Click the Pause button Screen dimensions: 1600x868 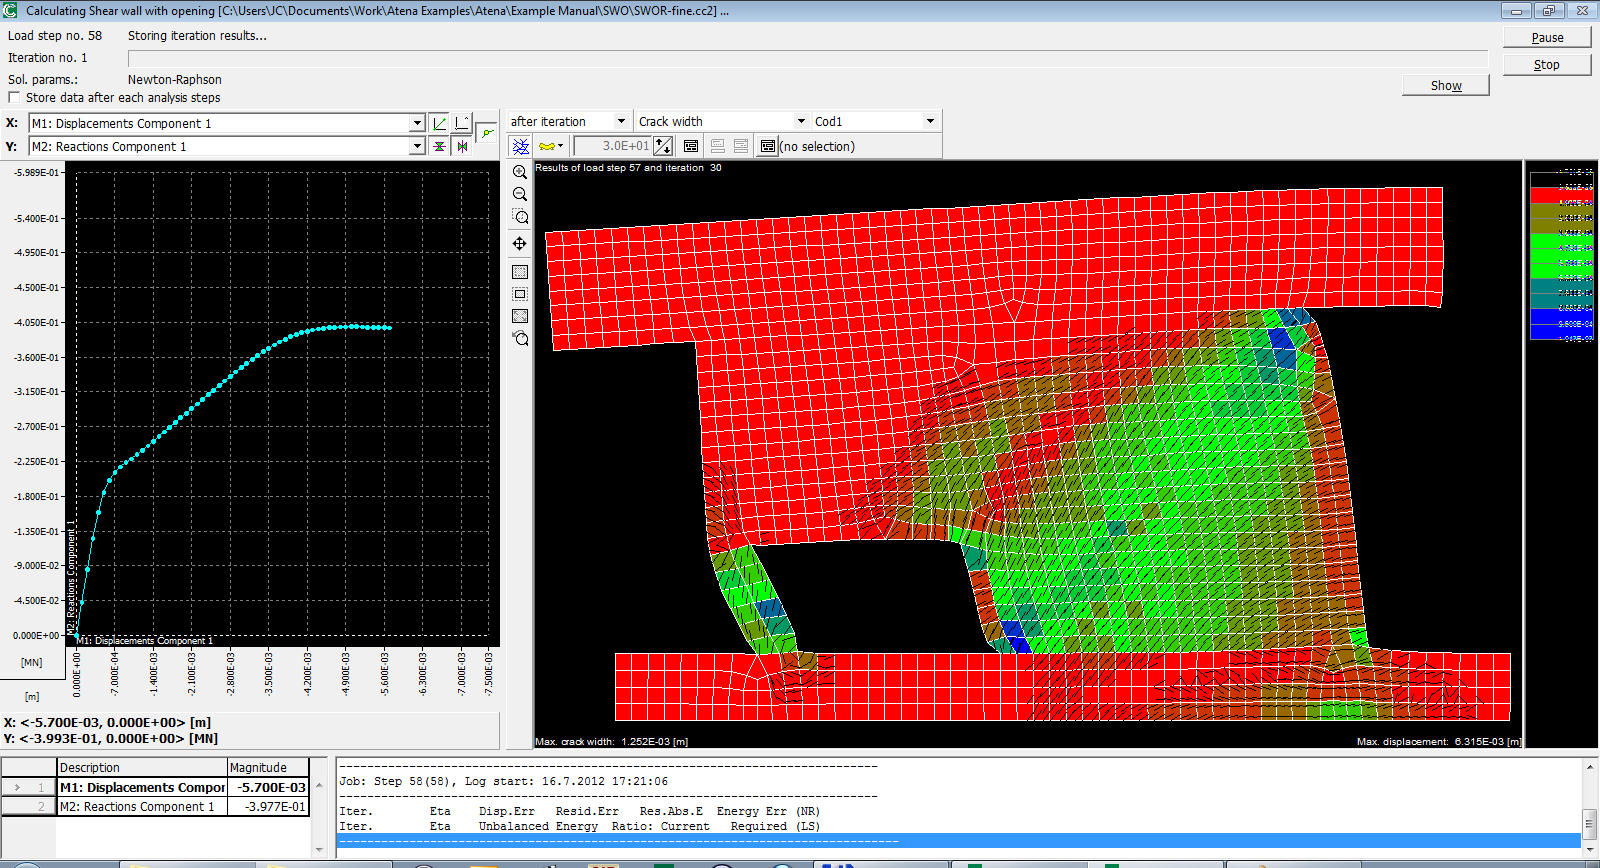point(1547,37)
